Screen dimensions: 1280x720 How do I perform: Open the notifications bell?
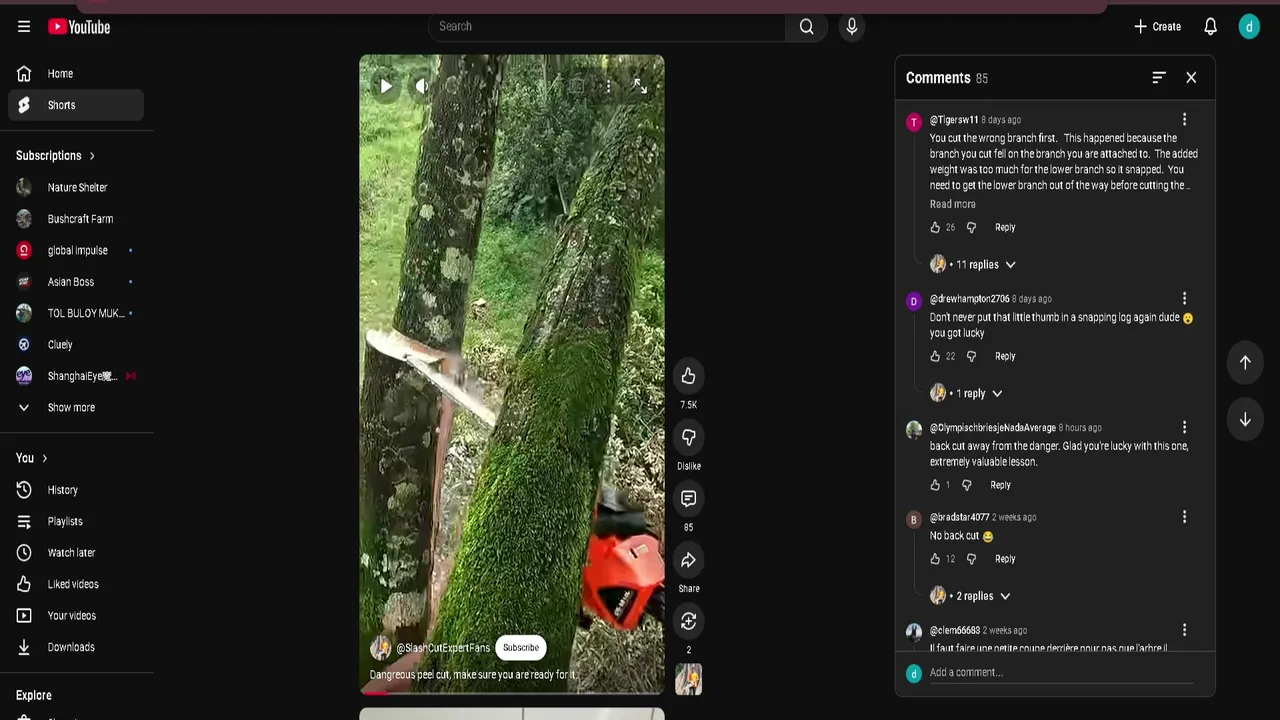pos(1210,27)
